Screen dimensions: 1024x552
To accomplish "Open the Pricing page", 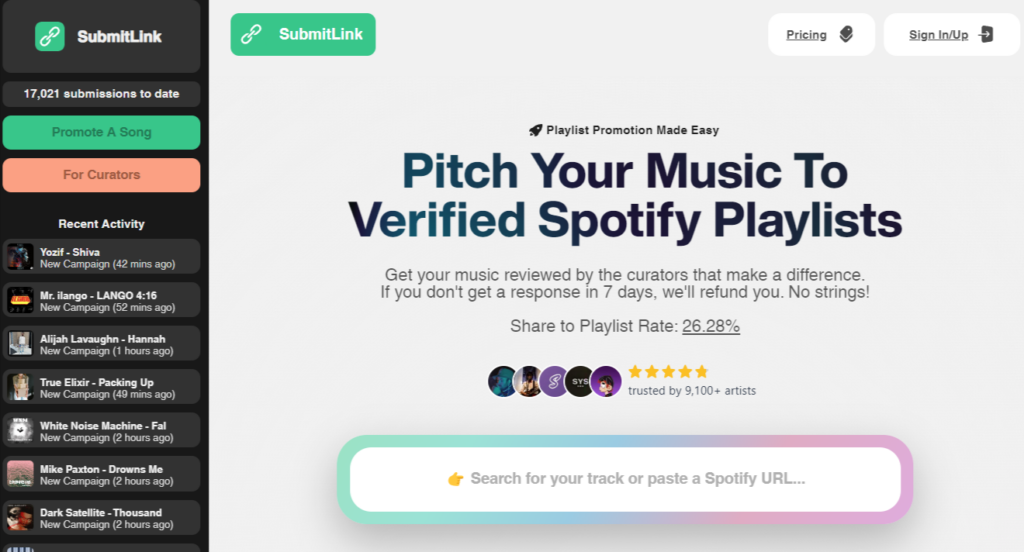I will point(806,35).
